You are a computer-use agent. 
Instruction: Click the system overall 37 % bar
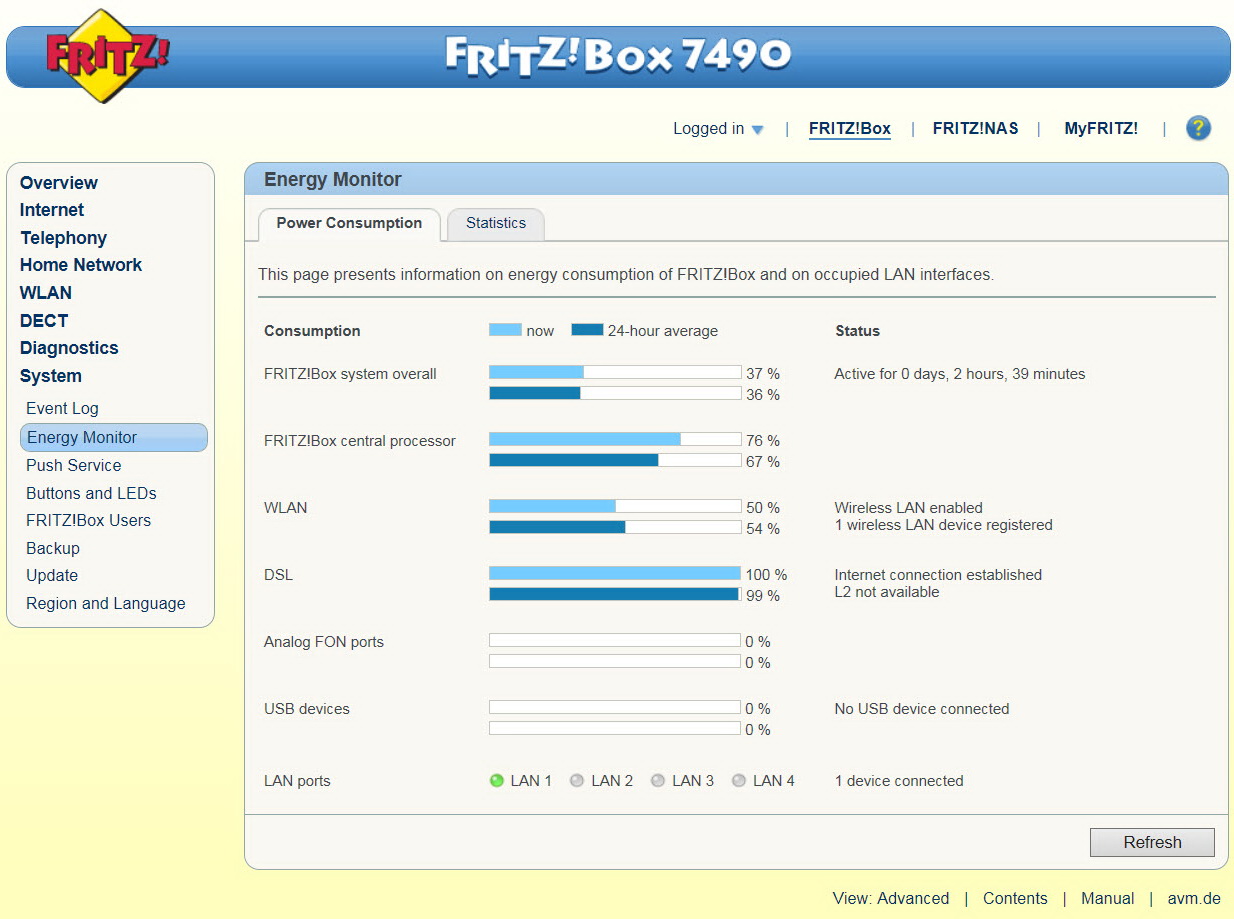(x=615, y=372)
